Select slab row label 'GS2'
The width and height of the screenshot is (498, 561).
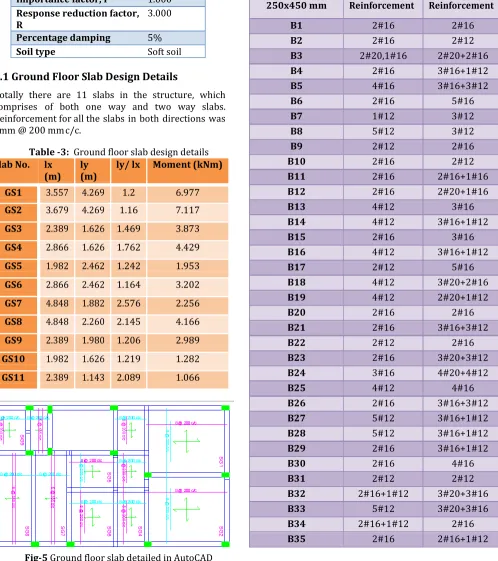[13, 210]
